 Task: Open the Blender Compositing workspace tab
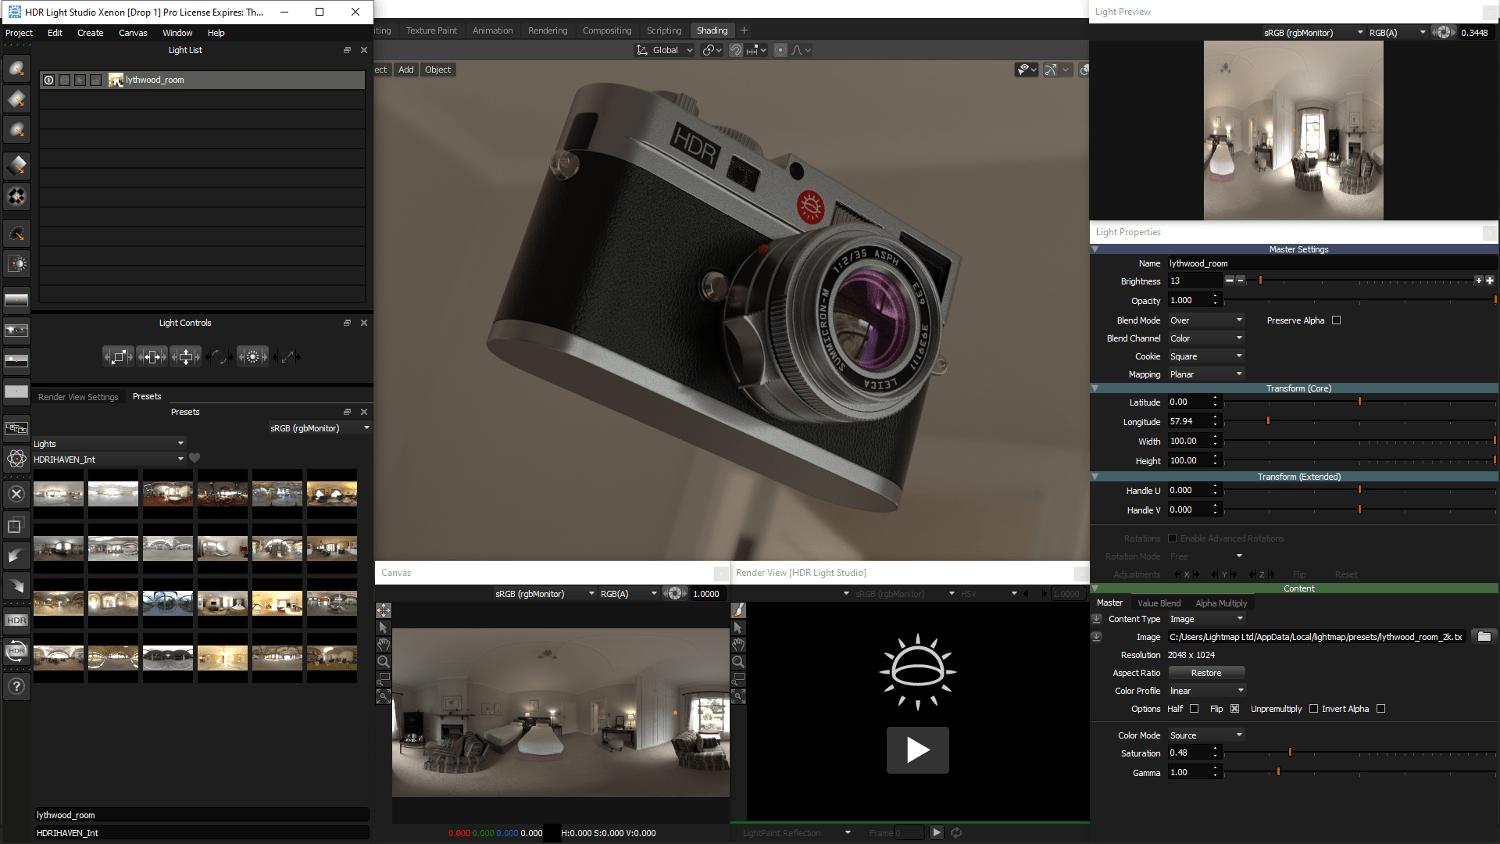[x=607, y=31]
